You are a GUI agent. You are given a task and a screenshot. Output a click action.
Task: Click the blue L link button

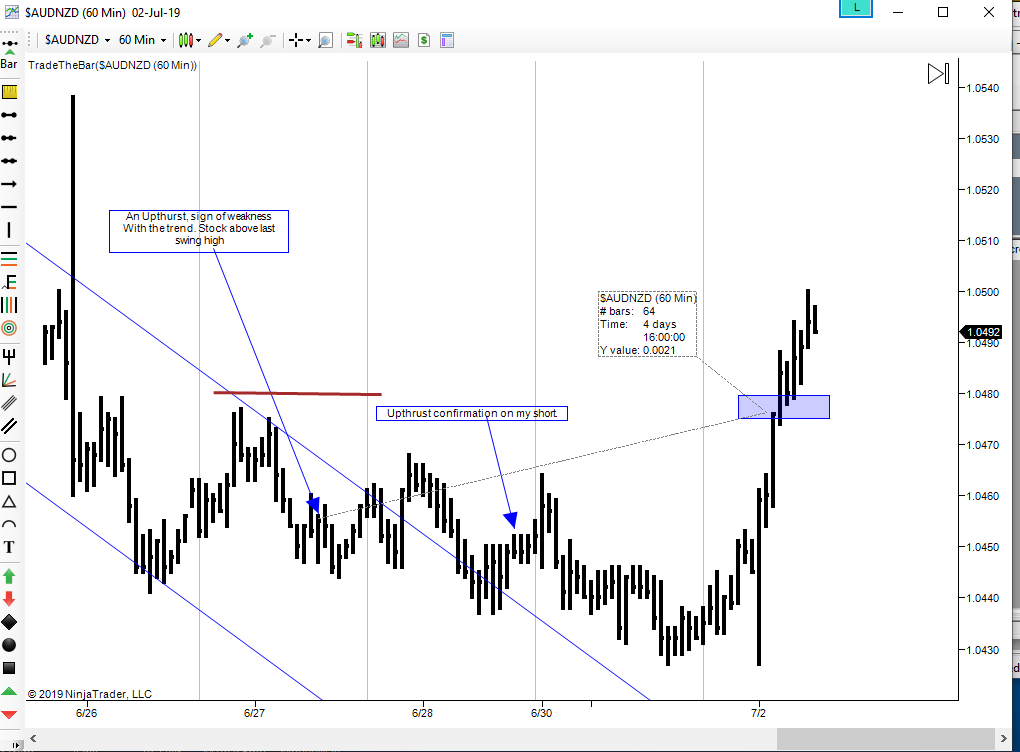click(x=855, y=8)
